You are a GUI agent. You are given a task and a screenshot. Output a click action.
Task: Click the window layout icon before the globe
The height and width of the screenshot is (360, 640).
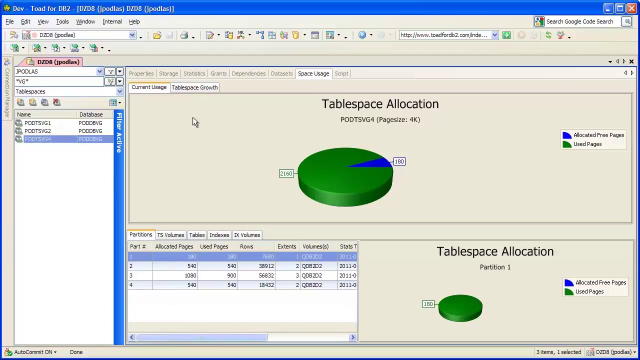click(330, 36)
